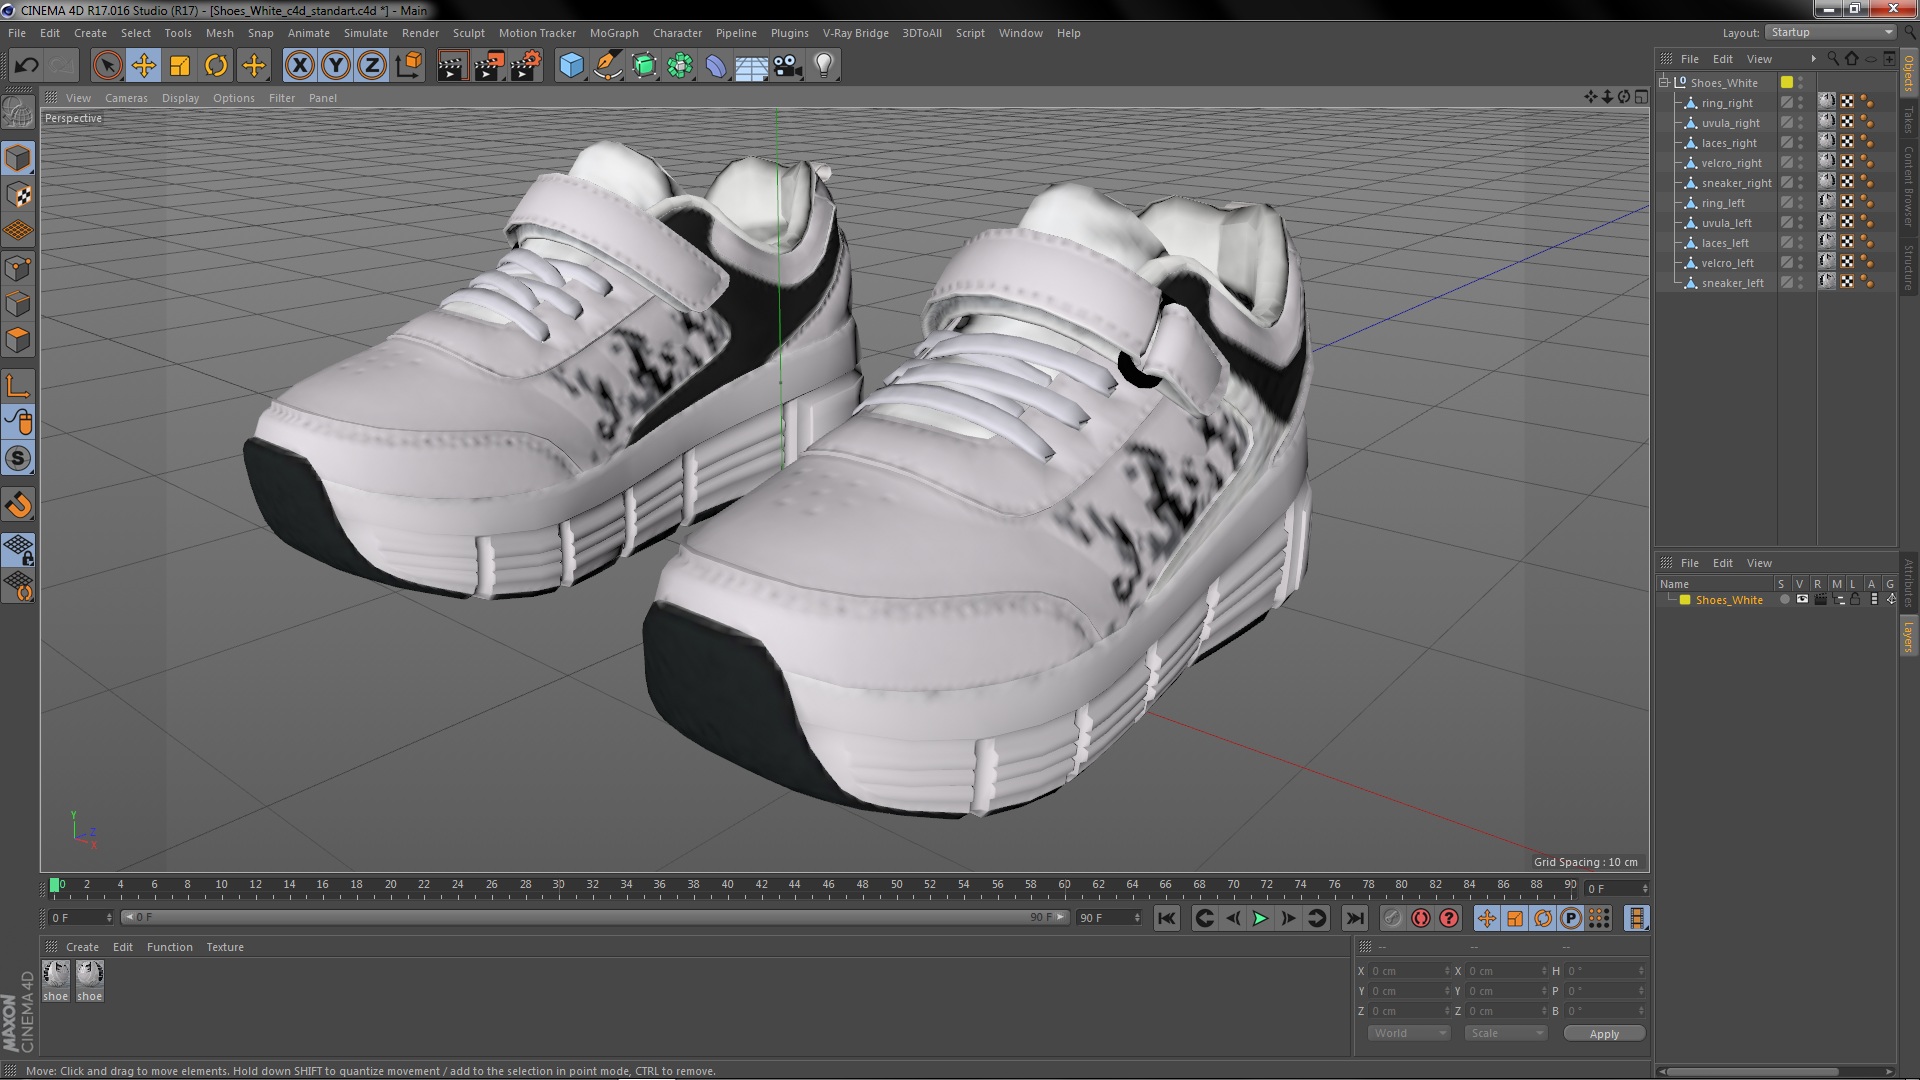Render the active view
The height and width of the screenshot is (1080, 1920).
tap(452, 66)
